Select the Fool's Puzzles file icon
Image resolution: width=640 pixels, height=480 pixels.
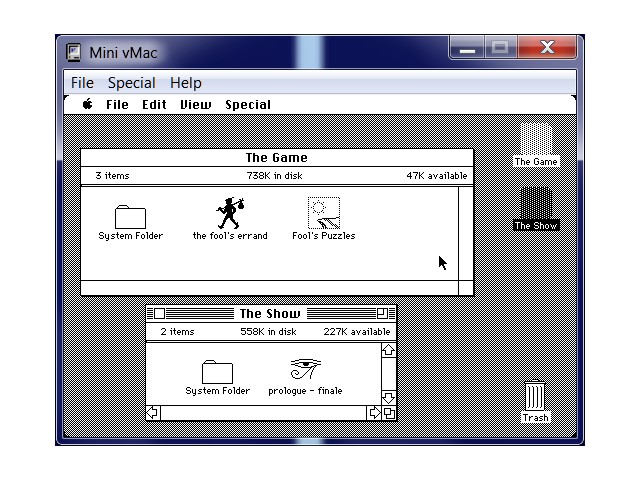point(324,213)
